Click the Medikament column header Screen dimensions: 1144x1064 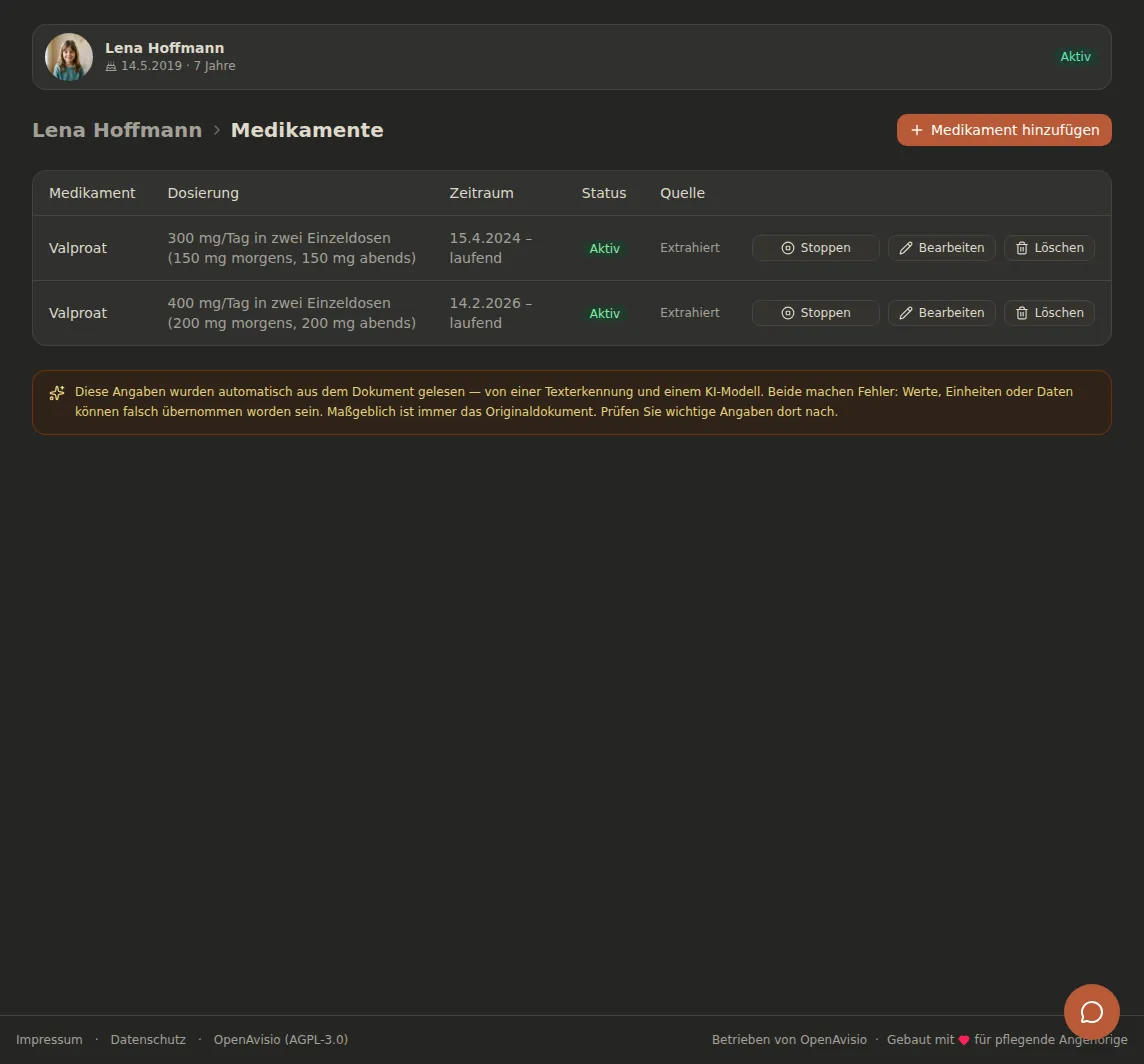click(92, 193)
